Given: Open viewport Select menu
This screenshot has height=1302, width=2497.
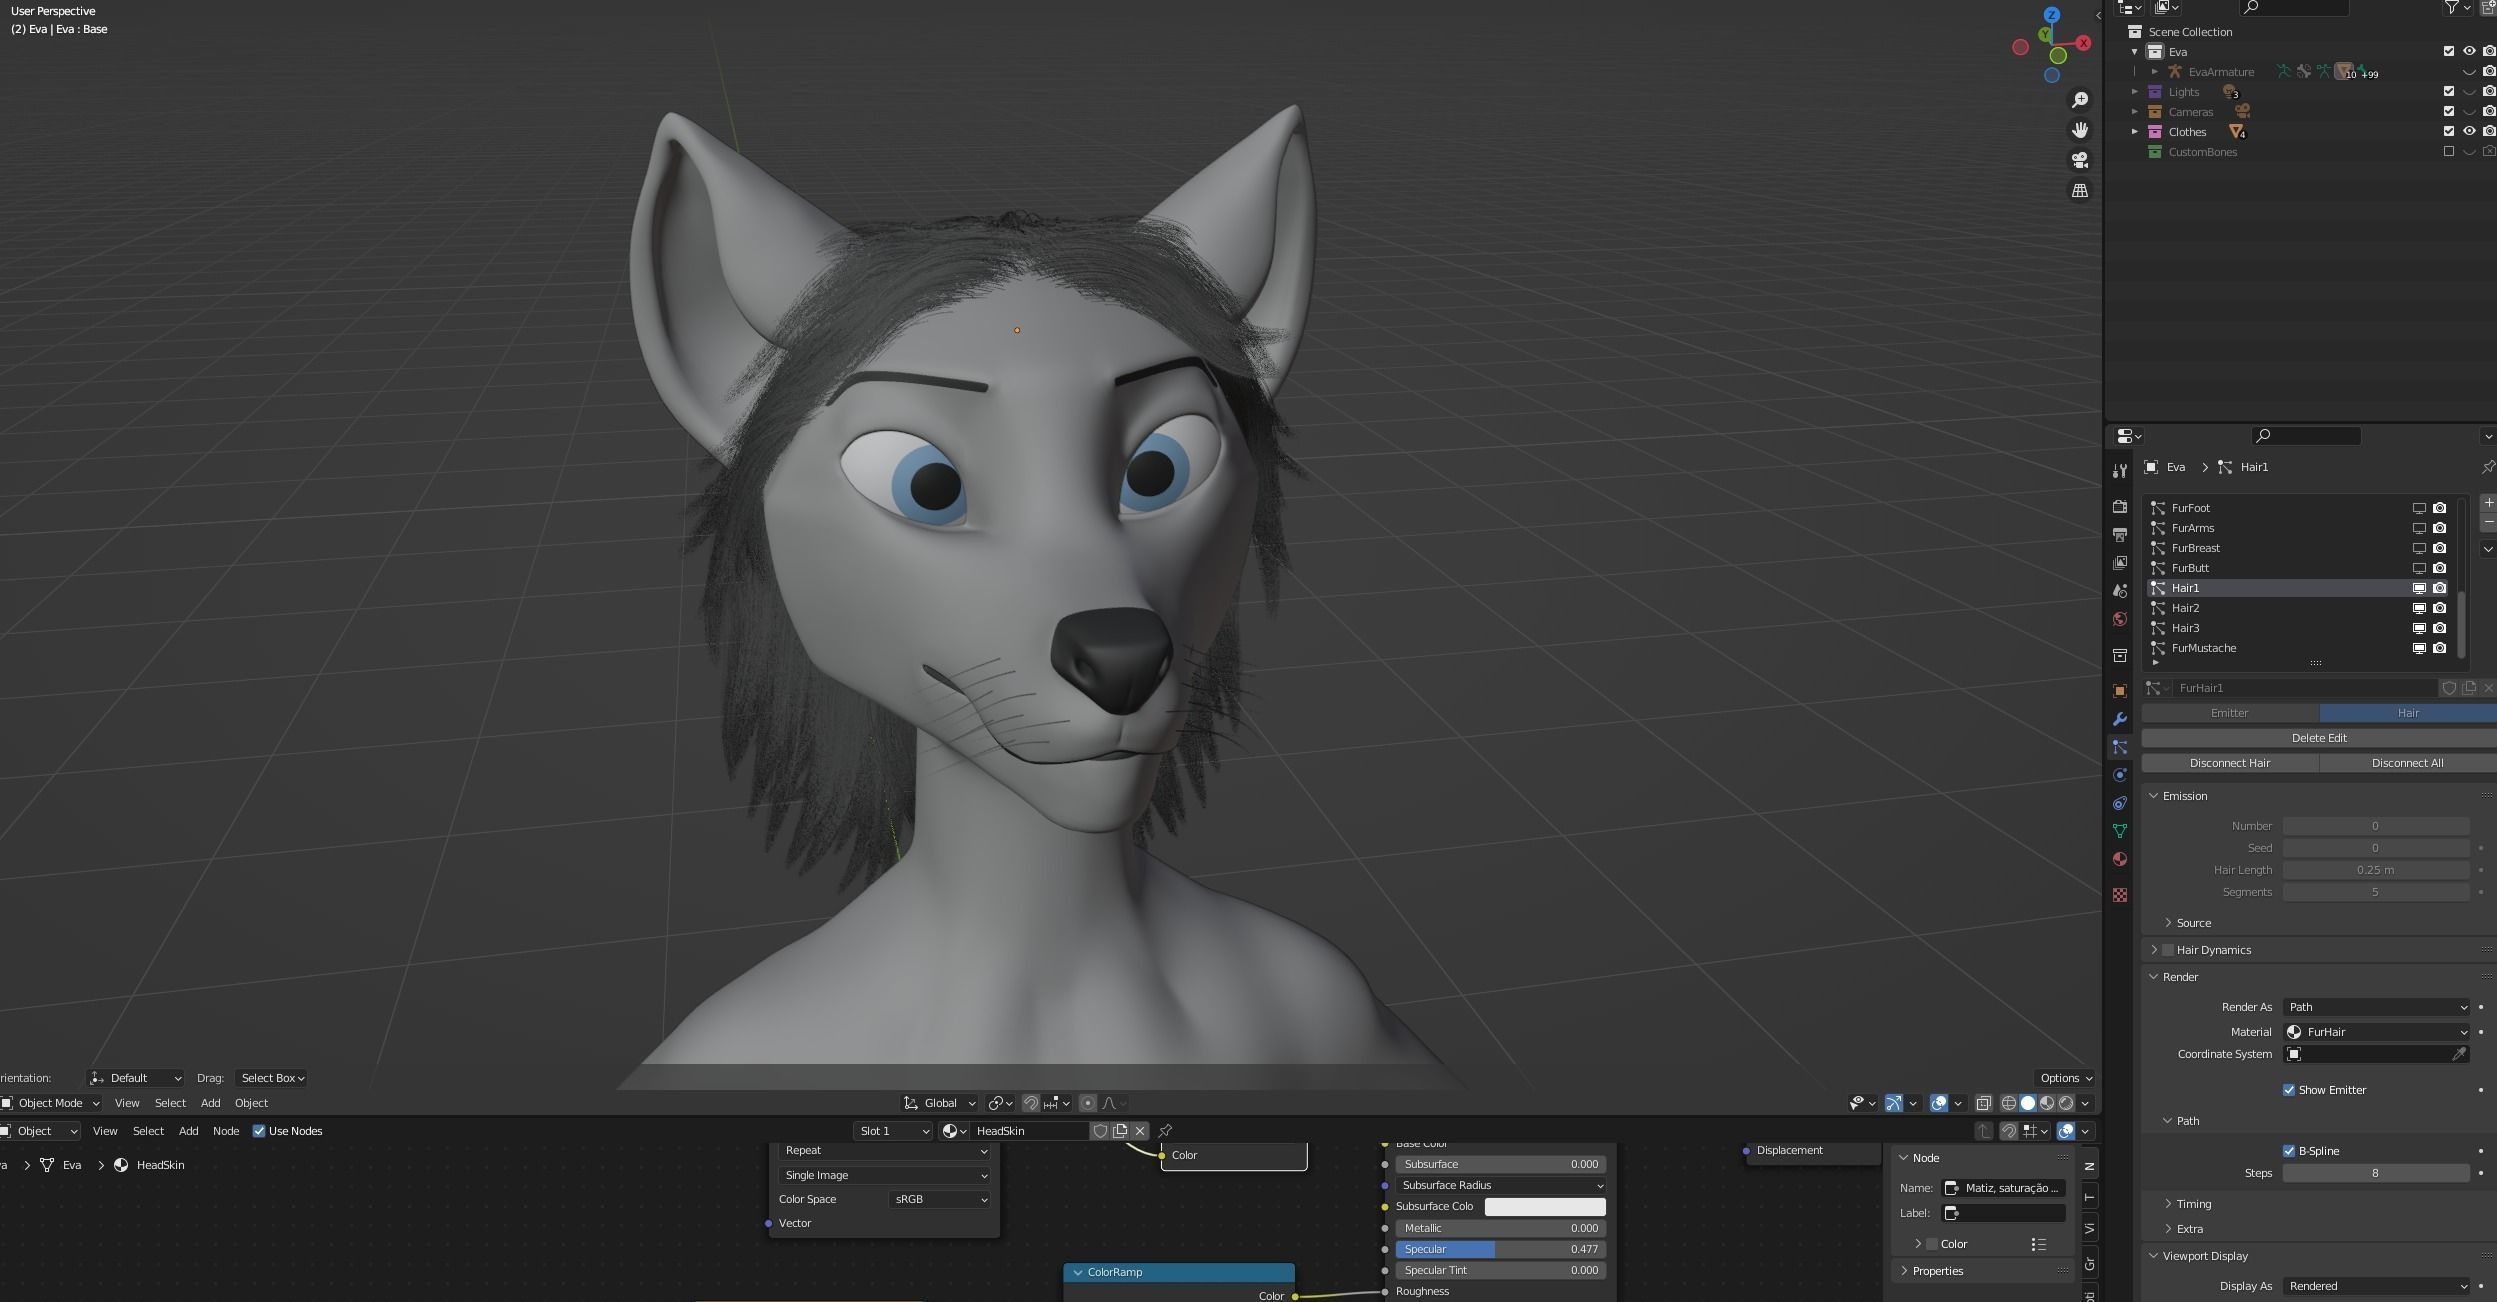Looking at the screenshot, I should [170, 1103].
